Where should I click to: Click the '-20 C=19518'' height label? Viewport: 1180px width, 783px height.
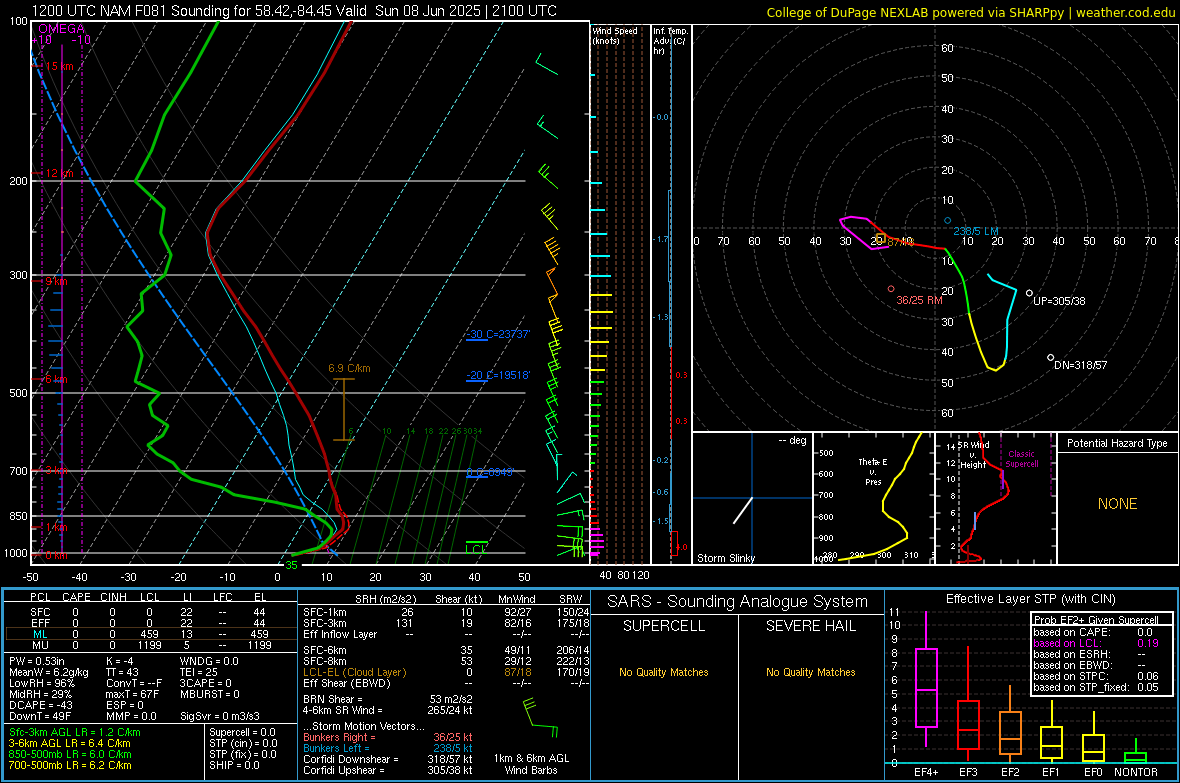(497, 375)
